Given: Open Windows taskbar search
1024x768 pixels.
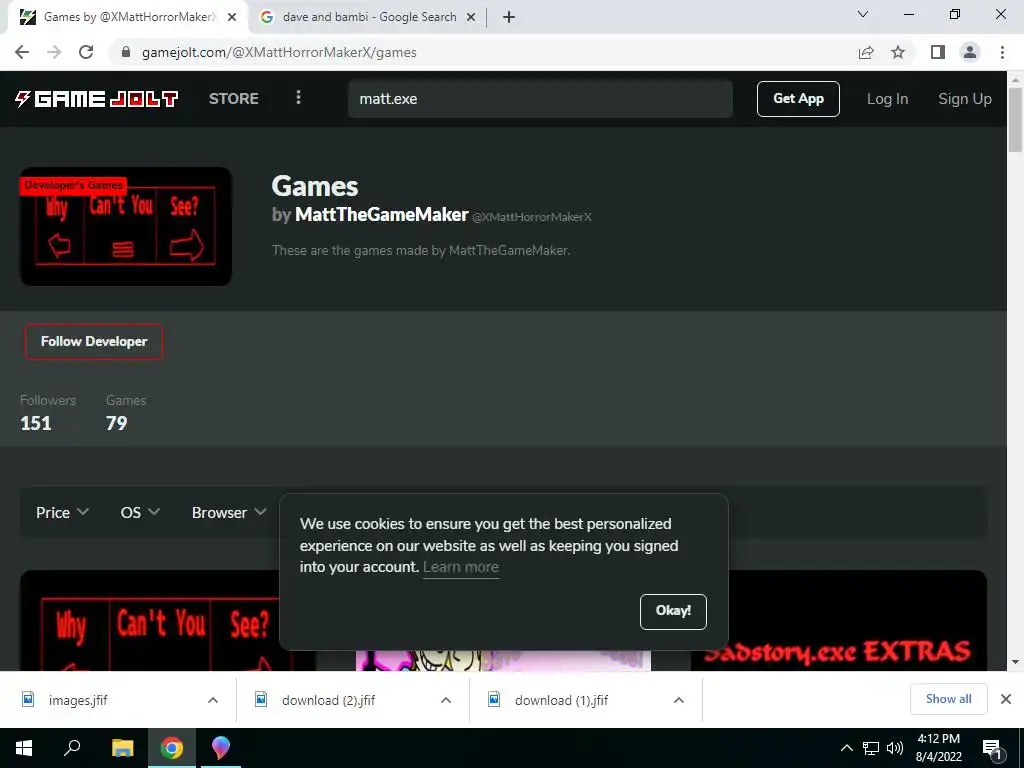Looking at the screenshot, I should pos(72,748).
